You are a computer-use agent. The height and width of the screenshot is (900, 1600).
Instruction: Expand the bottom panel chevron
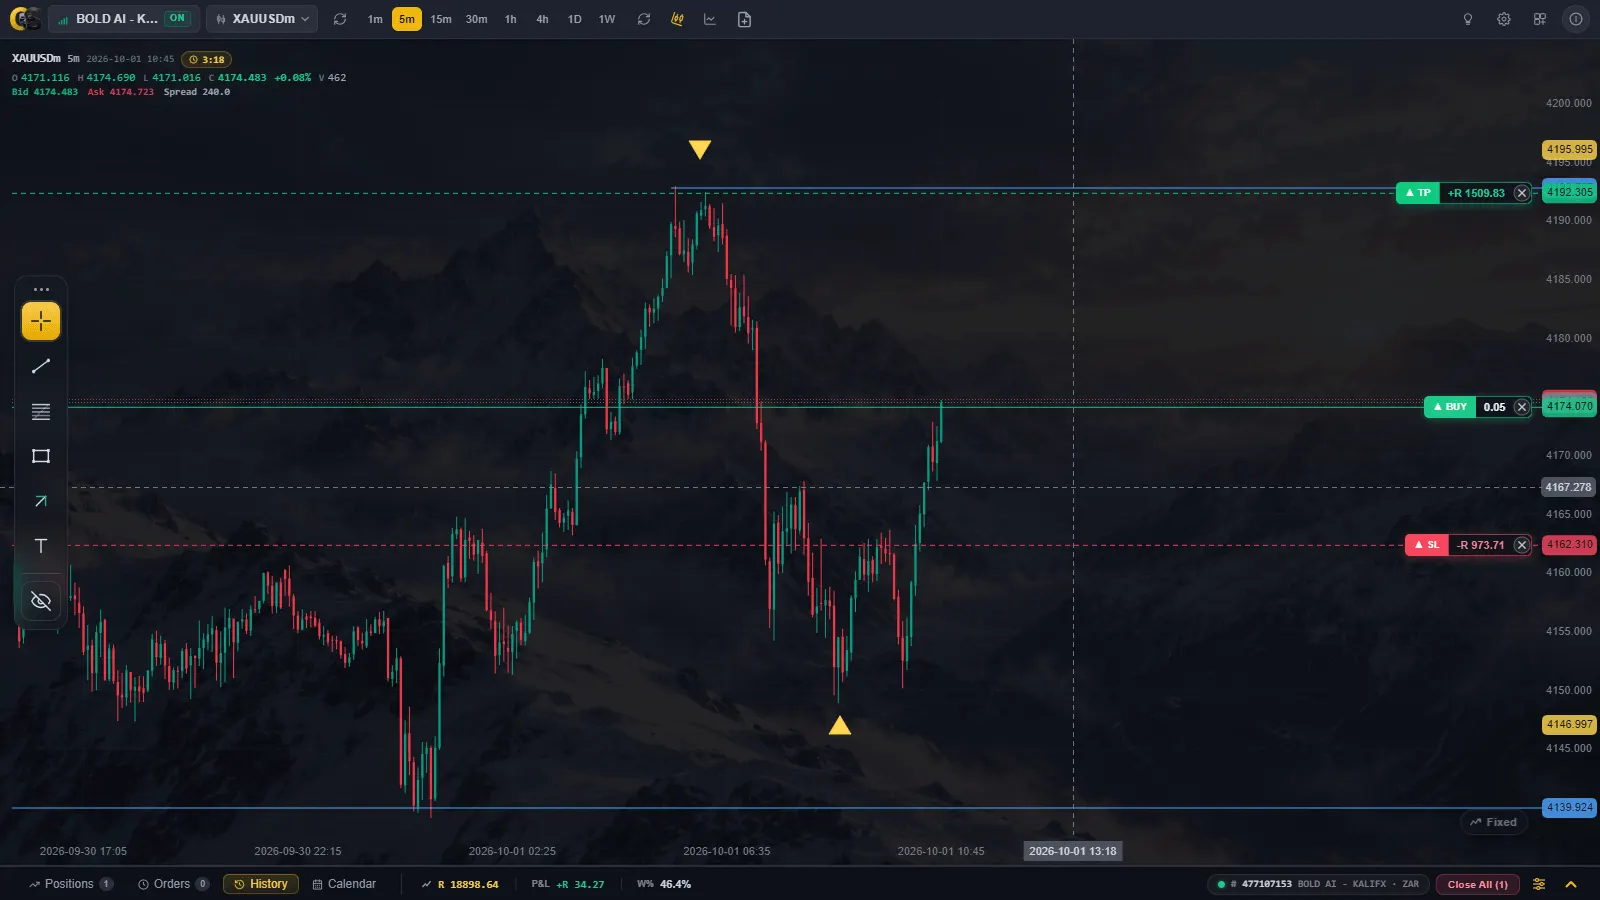[1571, 884]
